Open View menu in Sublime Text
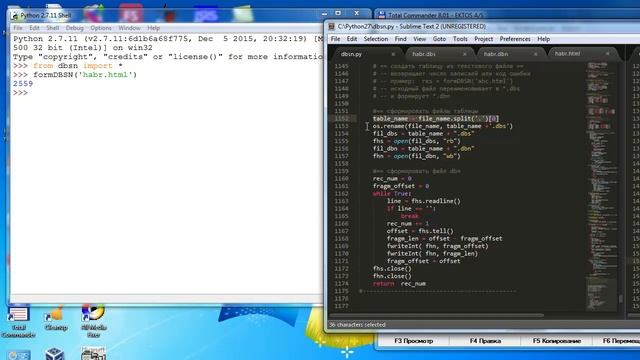The width and height of the screenshot is (640, 360). pyautogui.click(x=420, y=39)
